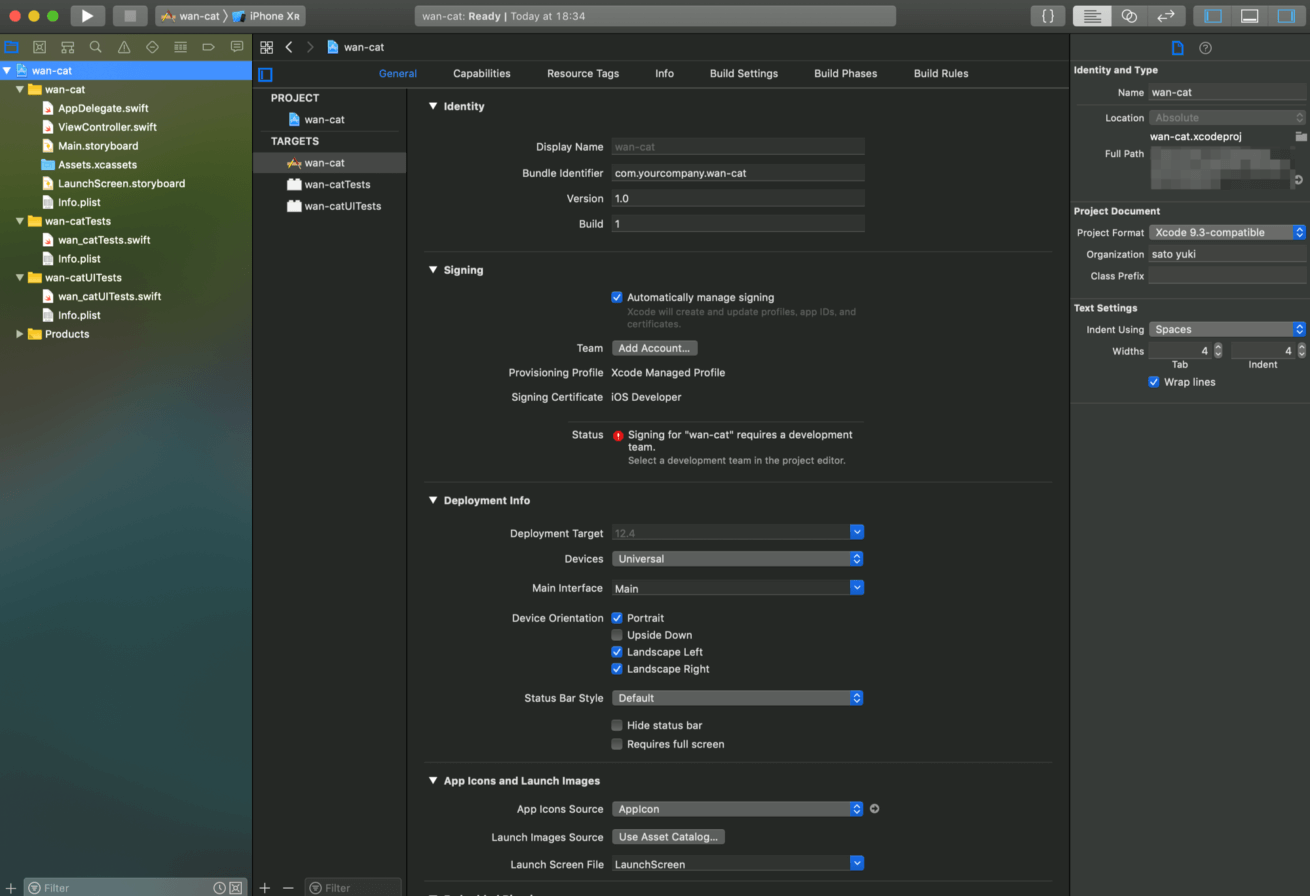Check Hide status bar option
The height and width of the screenshot is (896, 1310).
click(617, 725)
